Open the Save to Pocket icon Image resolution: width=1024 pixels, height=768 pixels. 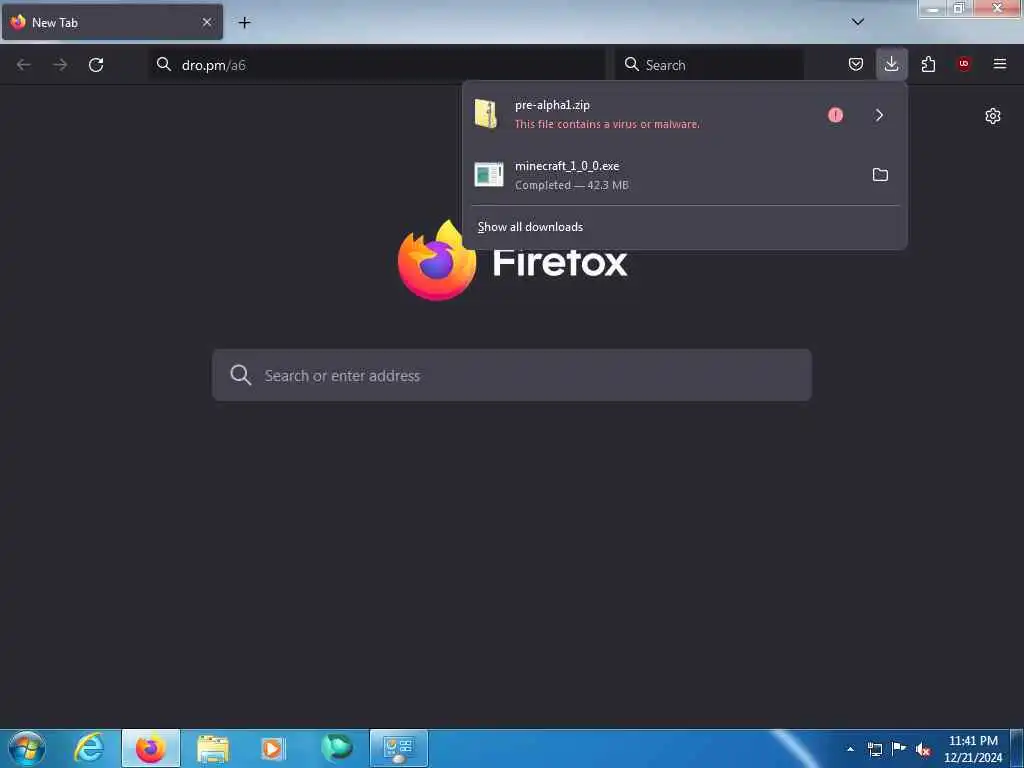click(856, 64)
